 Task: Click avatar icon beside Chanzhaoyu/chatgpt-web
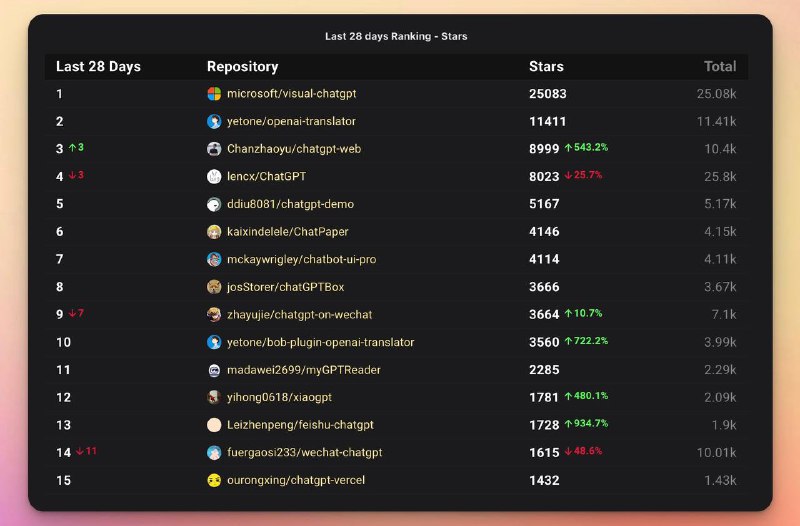tap(214, 149)
